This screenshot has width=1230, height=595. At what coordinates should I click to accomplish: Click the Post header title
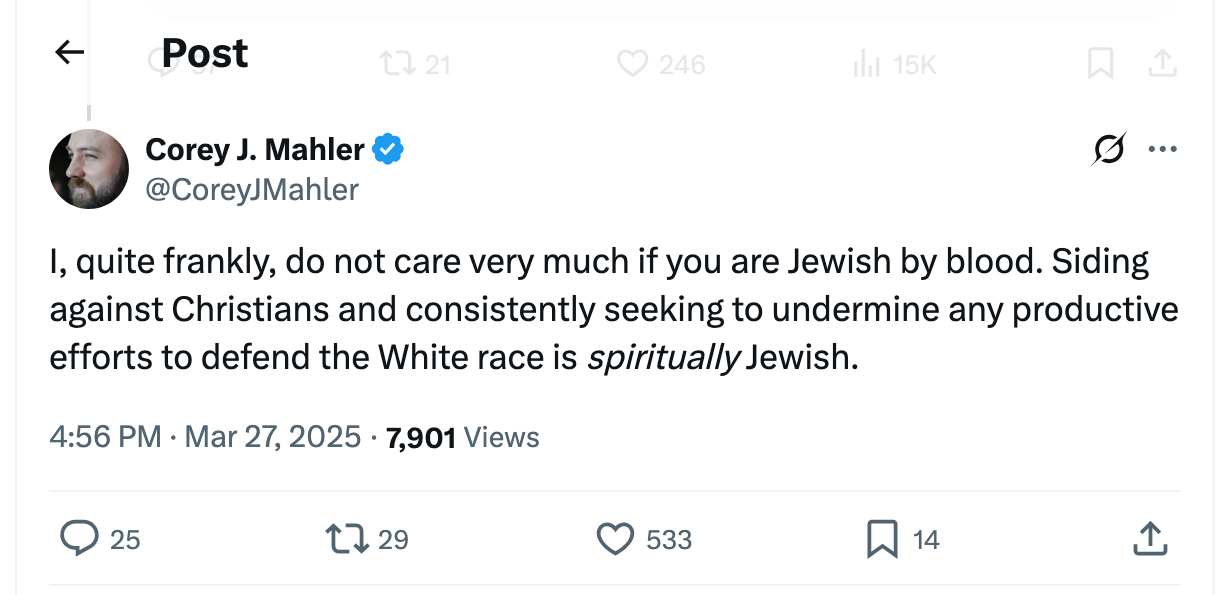[x=205, y=53]
